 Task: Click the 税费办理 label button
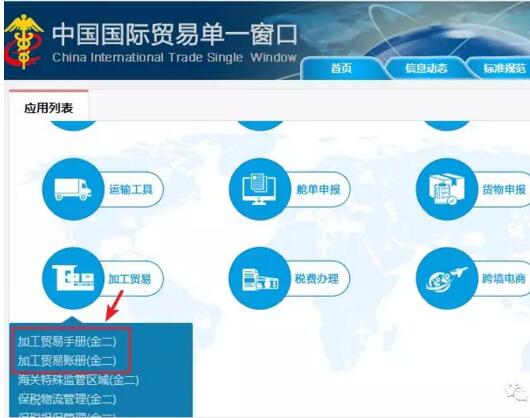pos(317,279)
